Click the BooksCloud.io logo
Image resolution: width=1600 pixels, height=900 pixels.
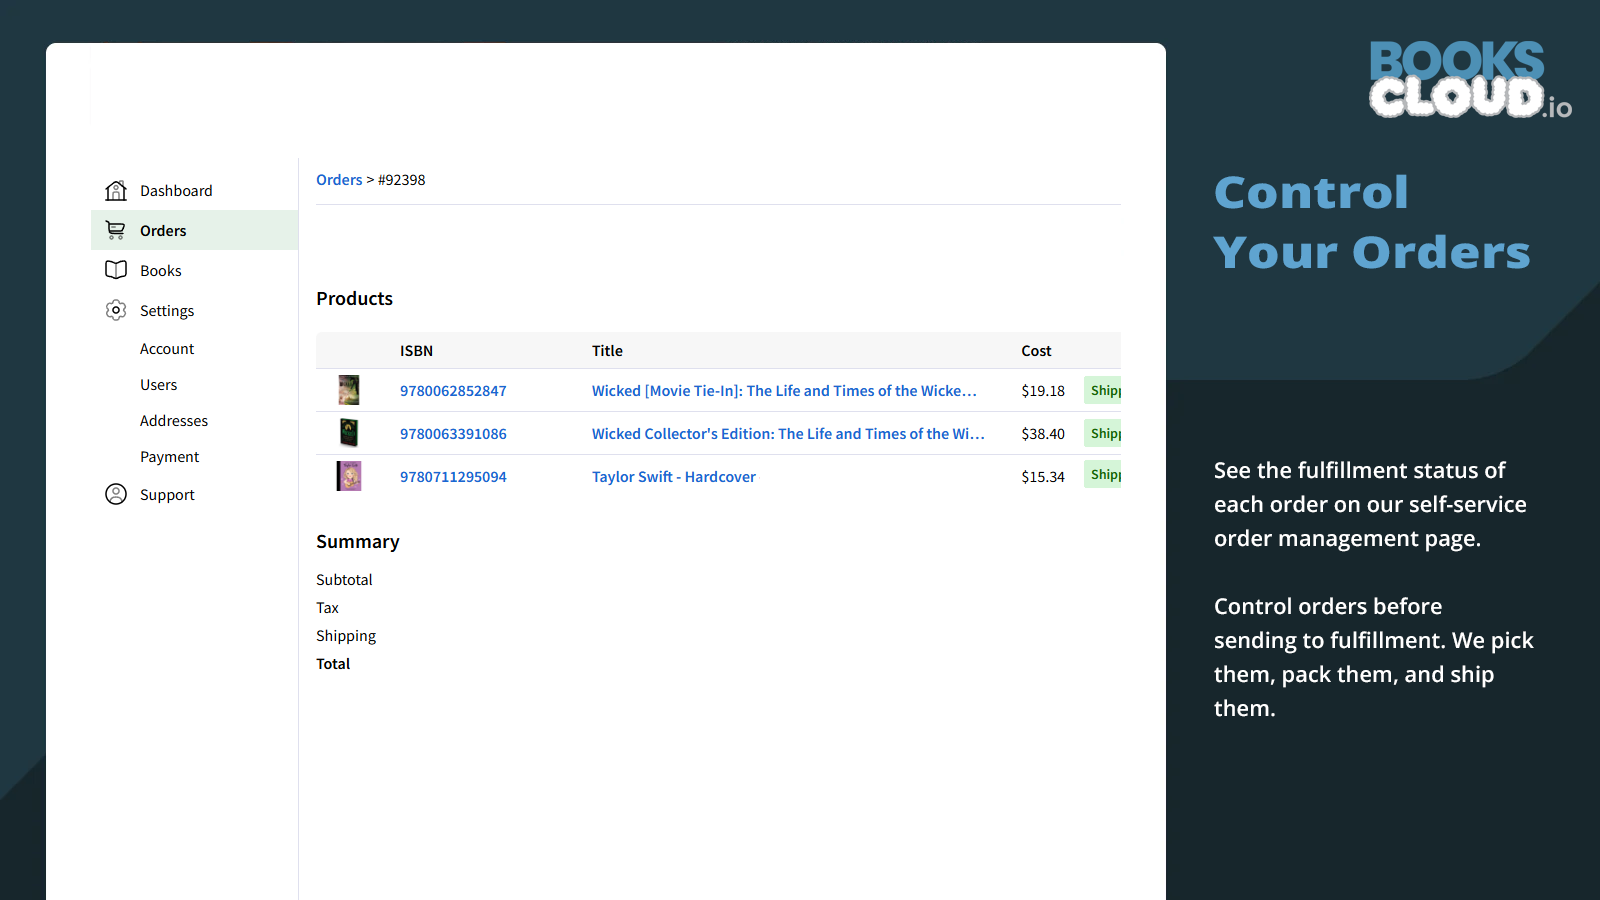[1470, 80]
